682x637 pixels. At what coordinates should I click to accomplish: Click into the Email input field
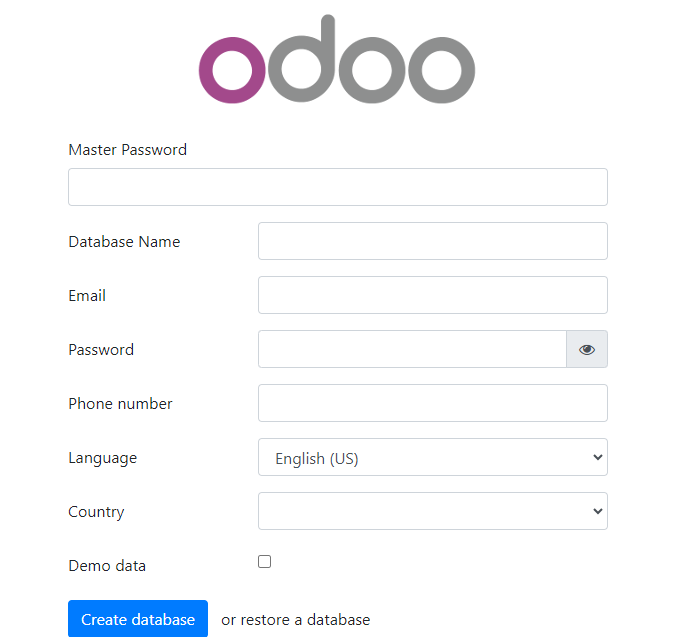(x=433, y=295)
